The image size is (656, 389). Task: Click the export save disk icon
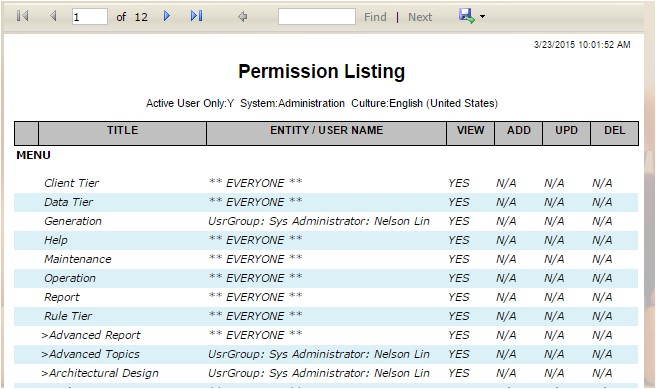(466, 16)
